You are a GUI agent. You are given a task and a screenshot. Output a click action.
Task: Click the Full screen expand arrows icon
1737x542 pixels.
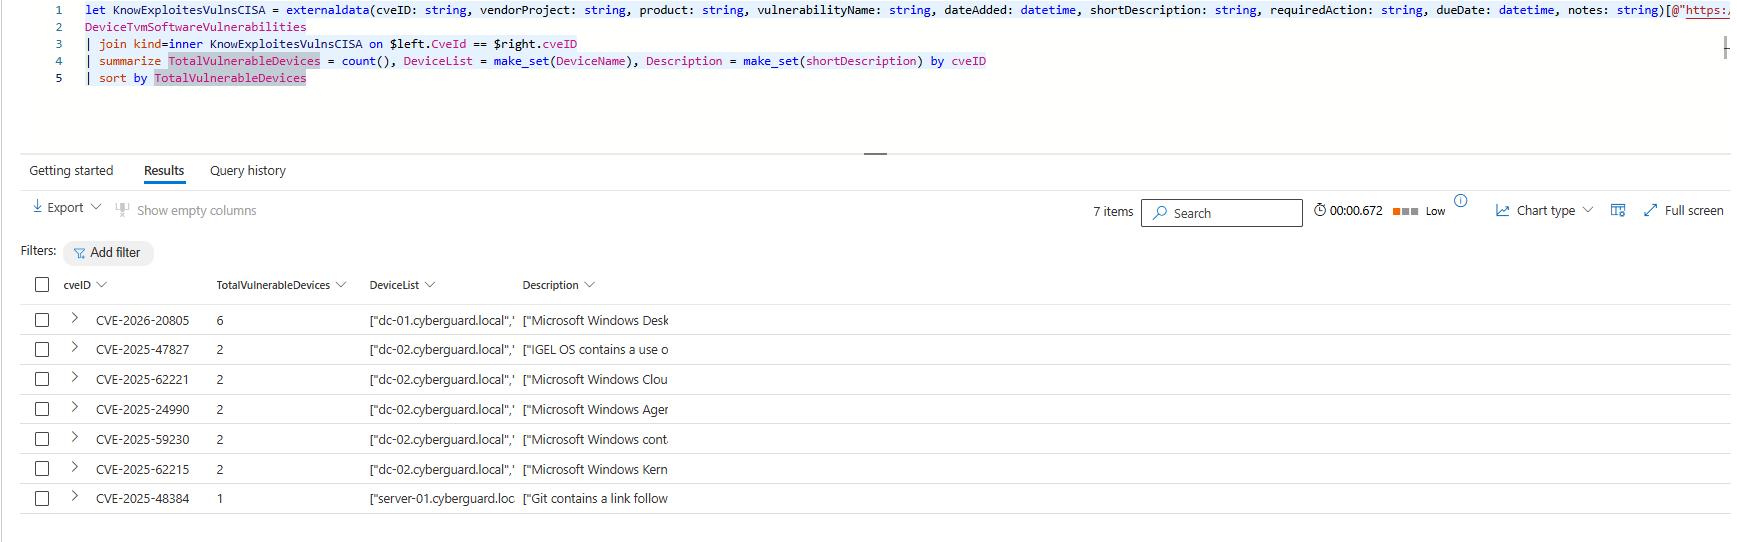point(1651,210)
